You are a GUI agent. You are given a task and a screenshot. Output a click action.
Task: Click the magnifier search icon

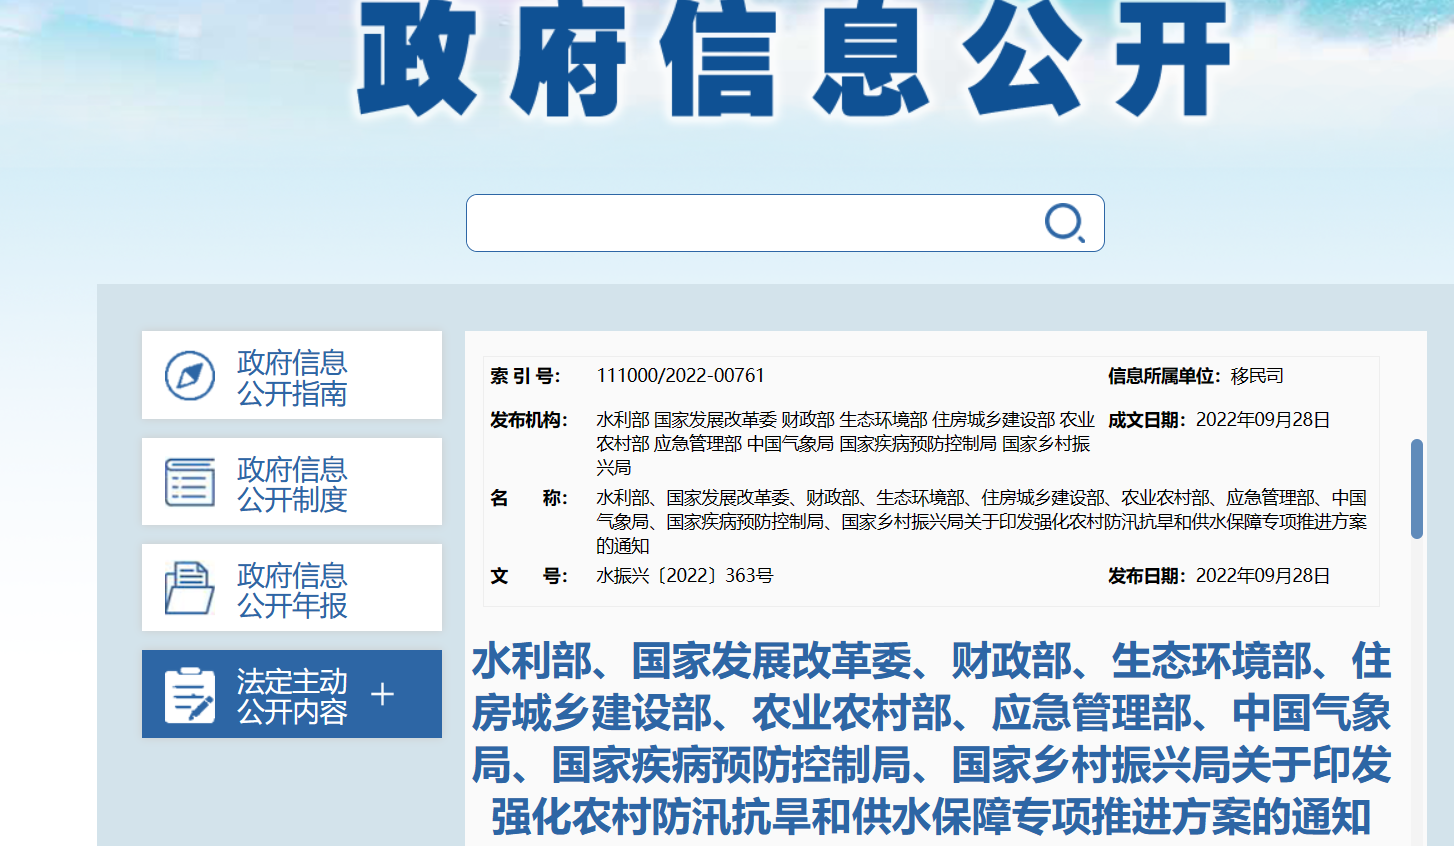(x=1064, y=223)
